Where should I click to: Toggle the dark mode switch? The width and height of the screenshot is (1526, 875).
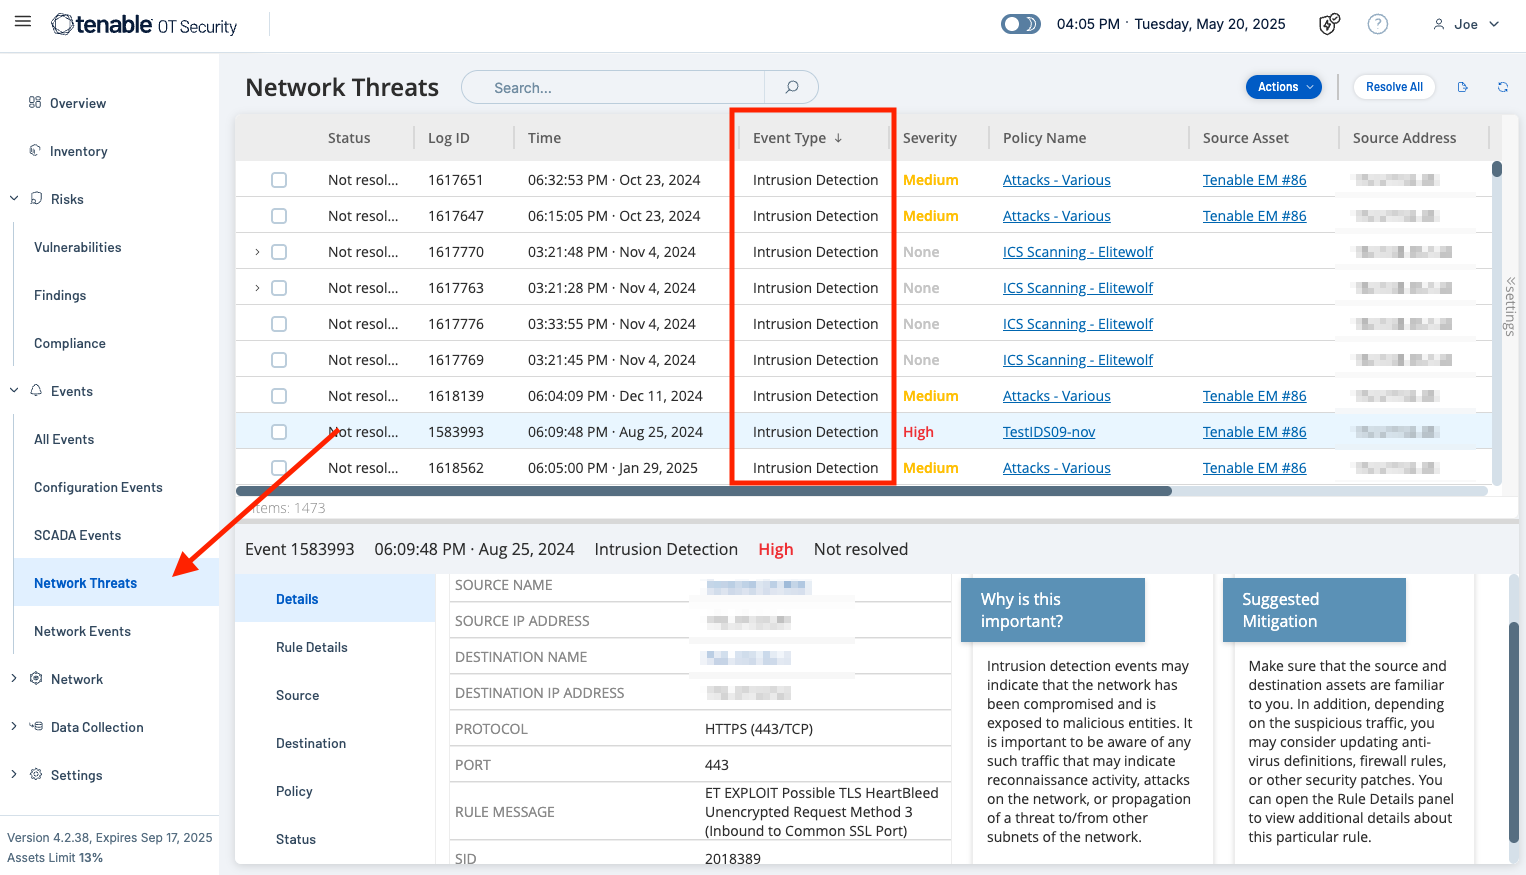pyautogui.click(x=1020, y=24)
